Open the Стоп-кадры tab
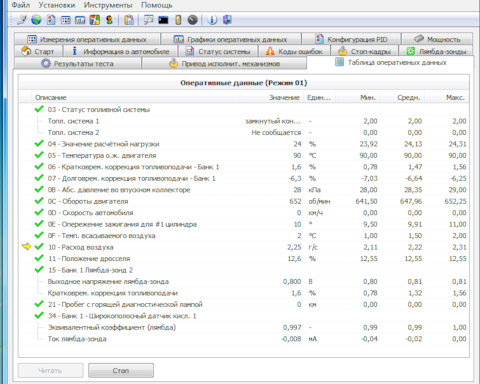 pyautogui.click(x=364, y=51)
